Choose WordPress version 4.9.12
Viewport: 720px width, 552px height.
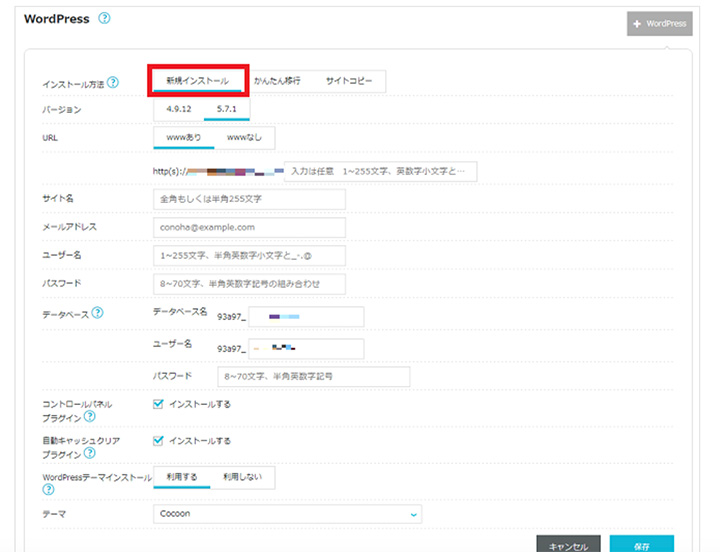[179, 109]
